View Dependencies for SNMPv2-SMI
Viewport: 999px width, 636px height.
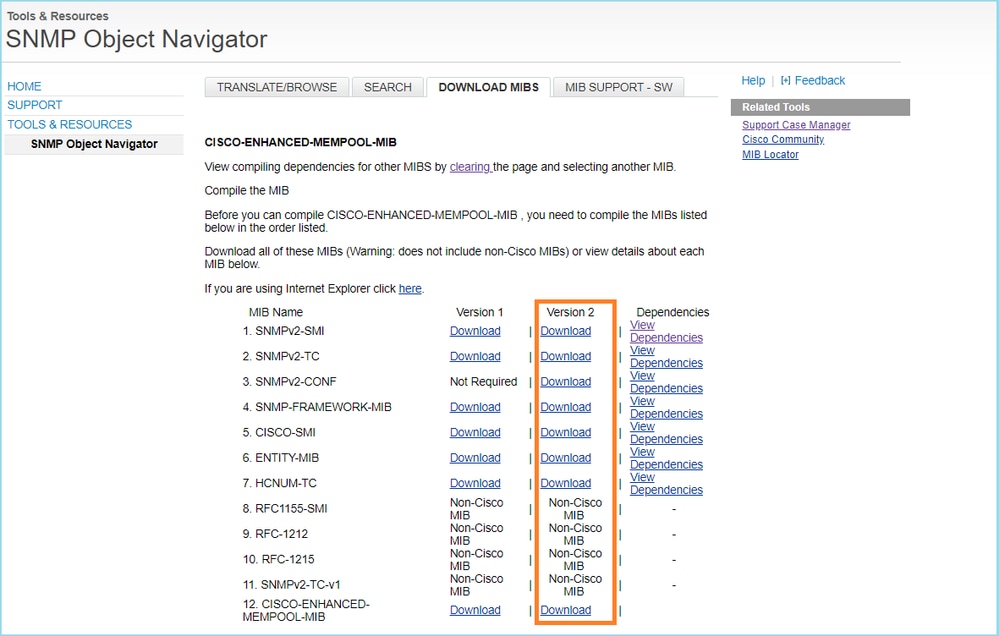(666, 331)
